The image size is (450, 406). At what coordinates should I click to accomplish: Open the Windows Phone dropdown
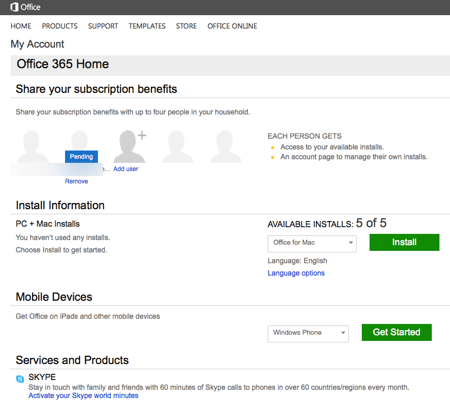coord(308,334)
